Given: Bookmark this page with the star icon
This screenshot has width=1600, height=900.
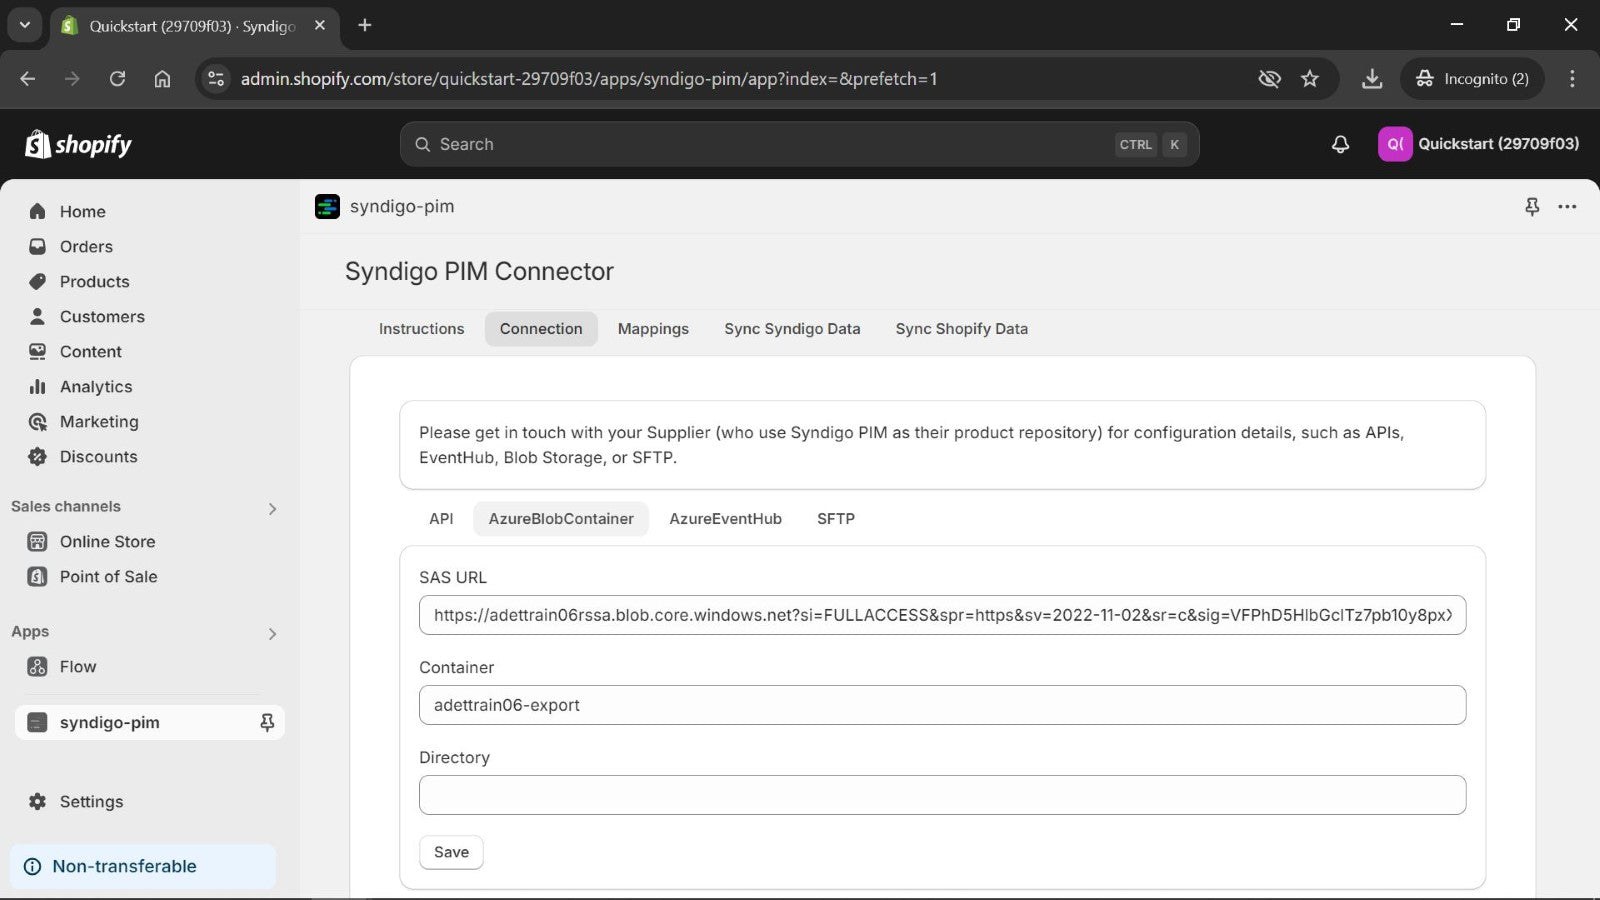Looking at the screenshot, I should click(1310, 79).
